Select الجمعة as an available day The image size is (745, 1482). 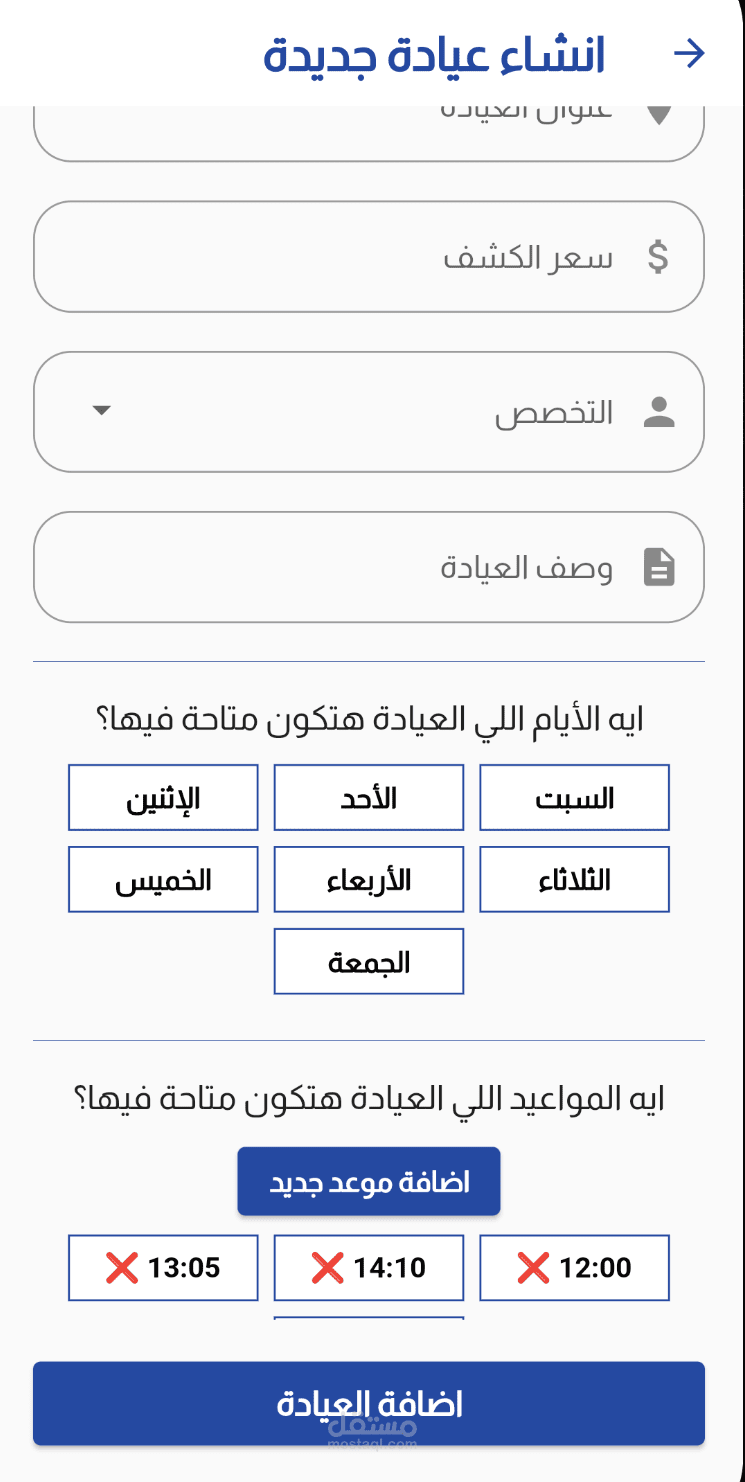click(x=369, y=962)
